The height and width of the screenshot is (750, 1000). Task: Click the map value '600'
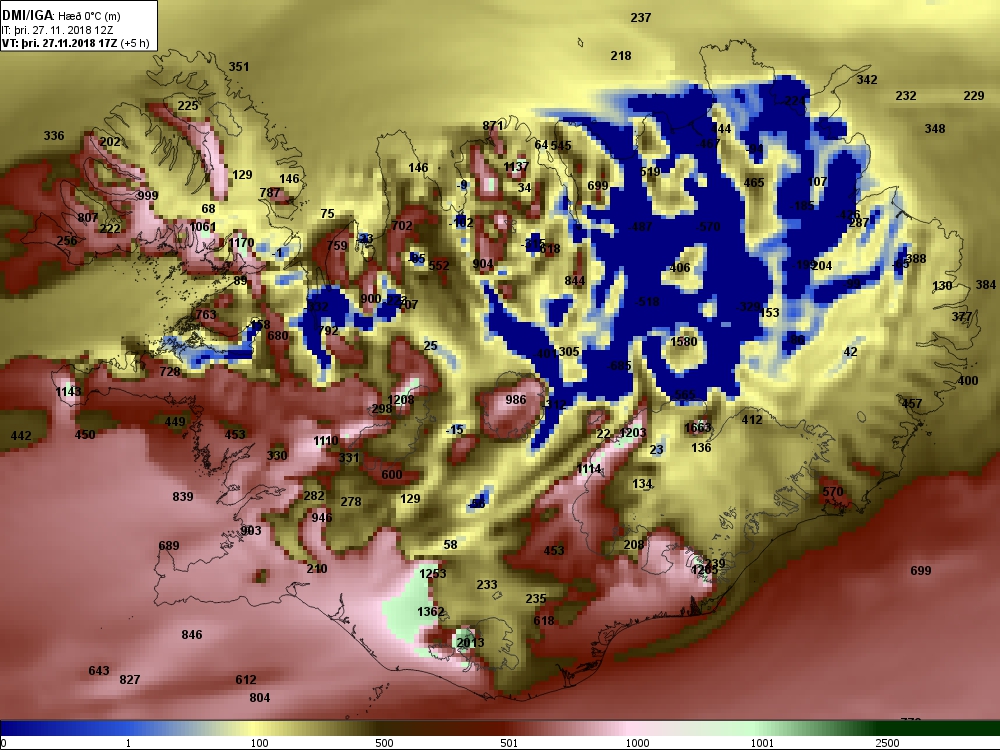pos(392,474)
